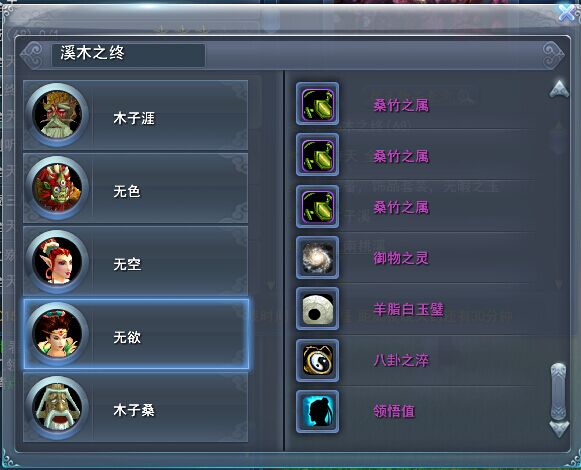Viewport: 581px width, 470px height.
Task: Select the 无空 boss entry
Action: tap(136, 261)
